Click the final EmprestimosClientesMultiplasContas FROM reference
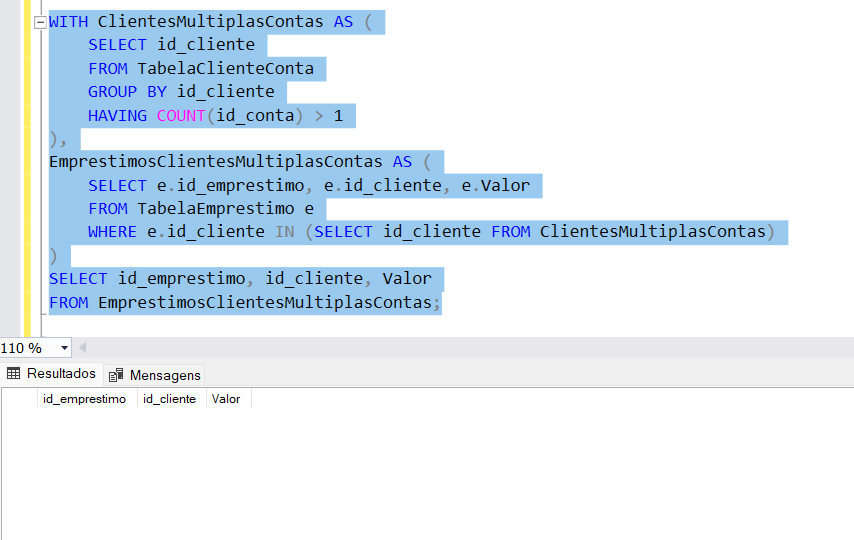Screen dimensions: 854x540 pos(265,302)
